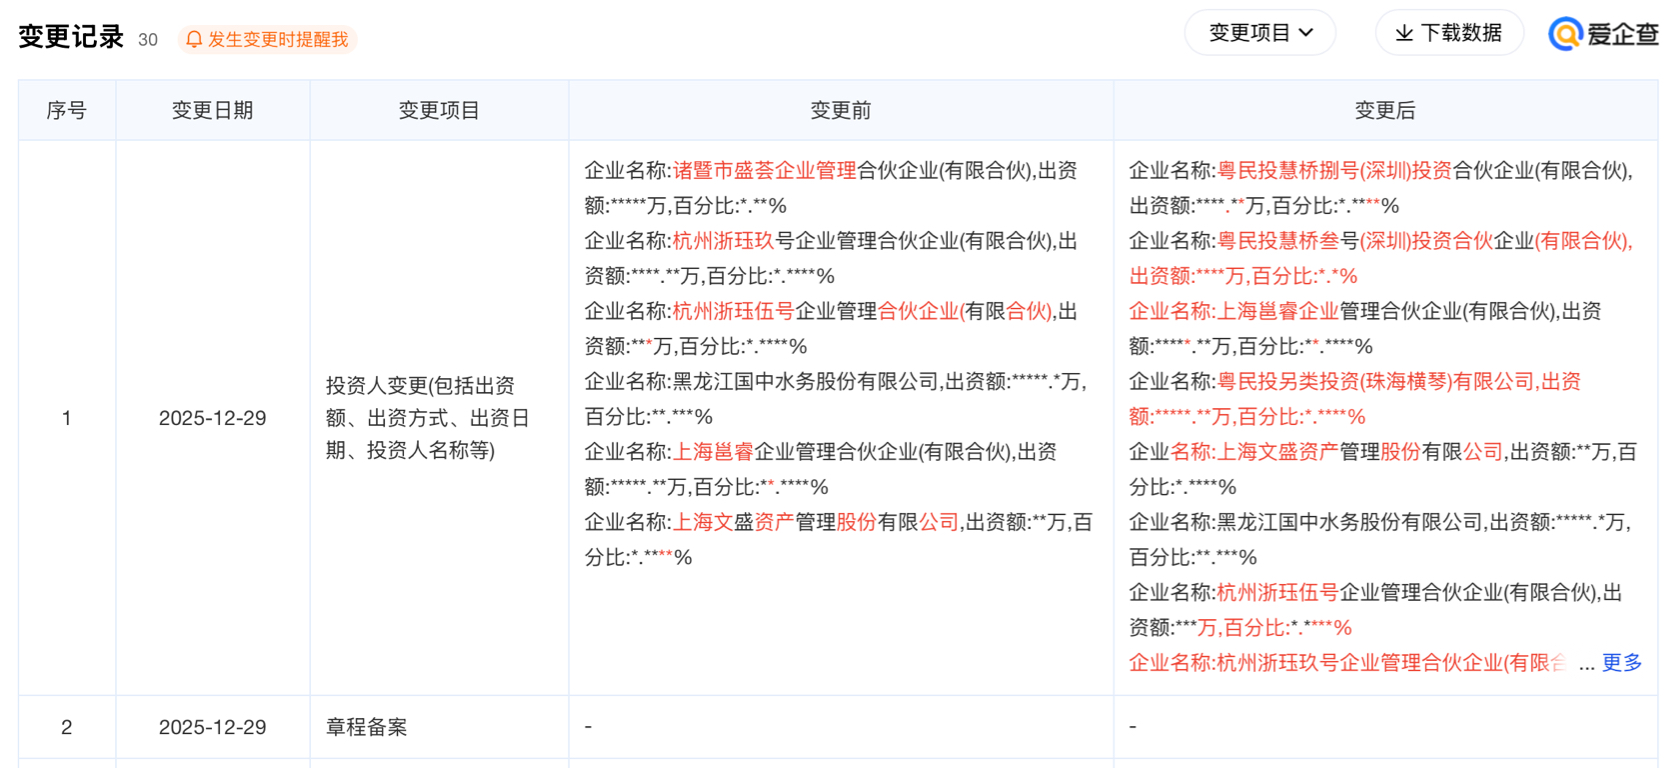Click the 变更日期 column header
The image size is (1673, 768).
[213, 110]
